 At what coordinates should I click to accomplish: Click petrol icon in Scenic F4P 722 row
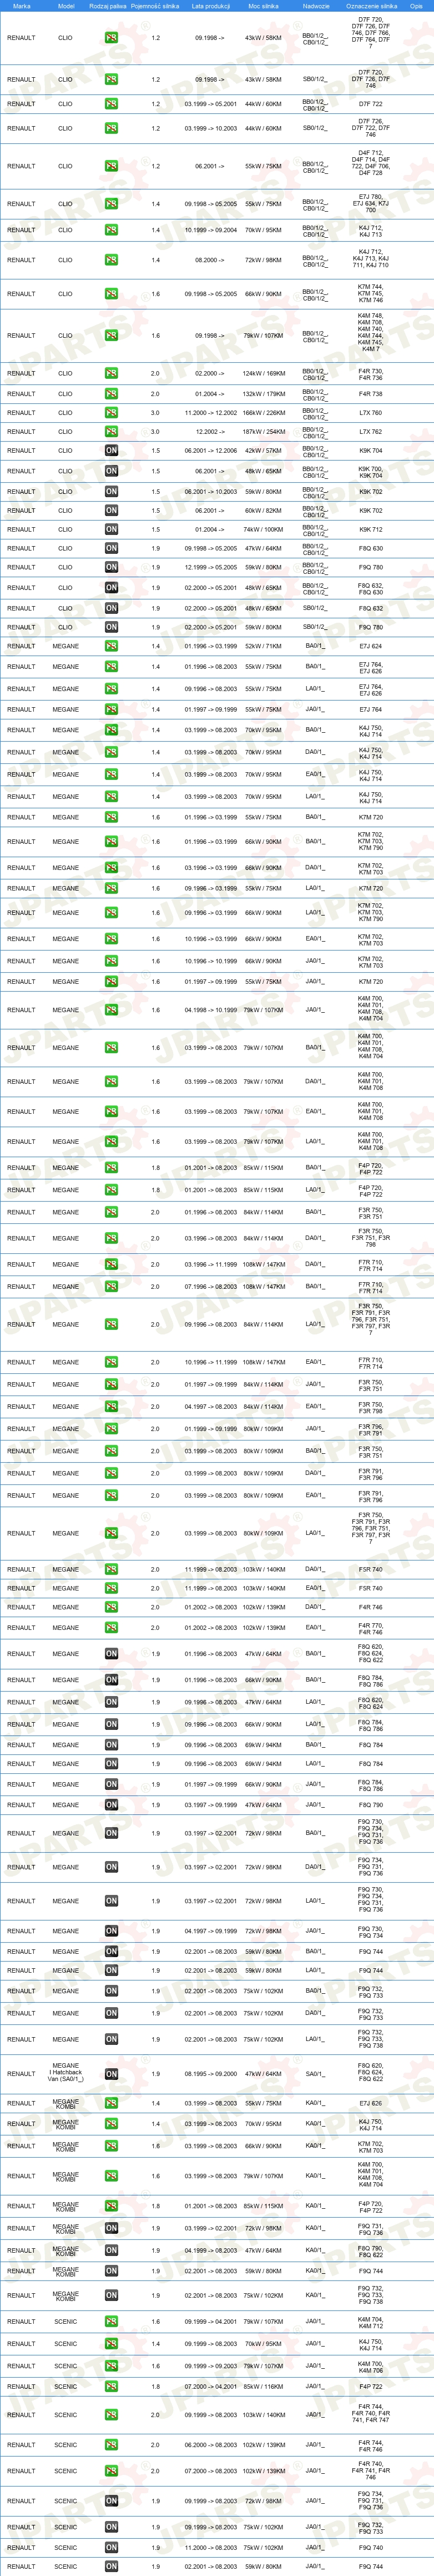[x=111, y=2386]
